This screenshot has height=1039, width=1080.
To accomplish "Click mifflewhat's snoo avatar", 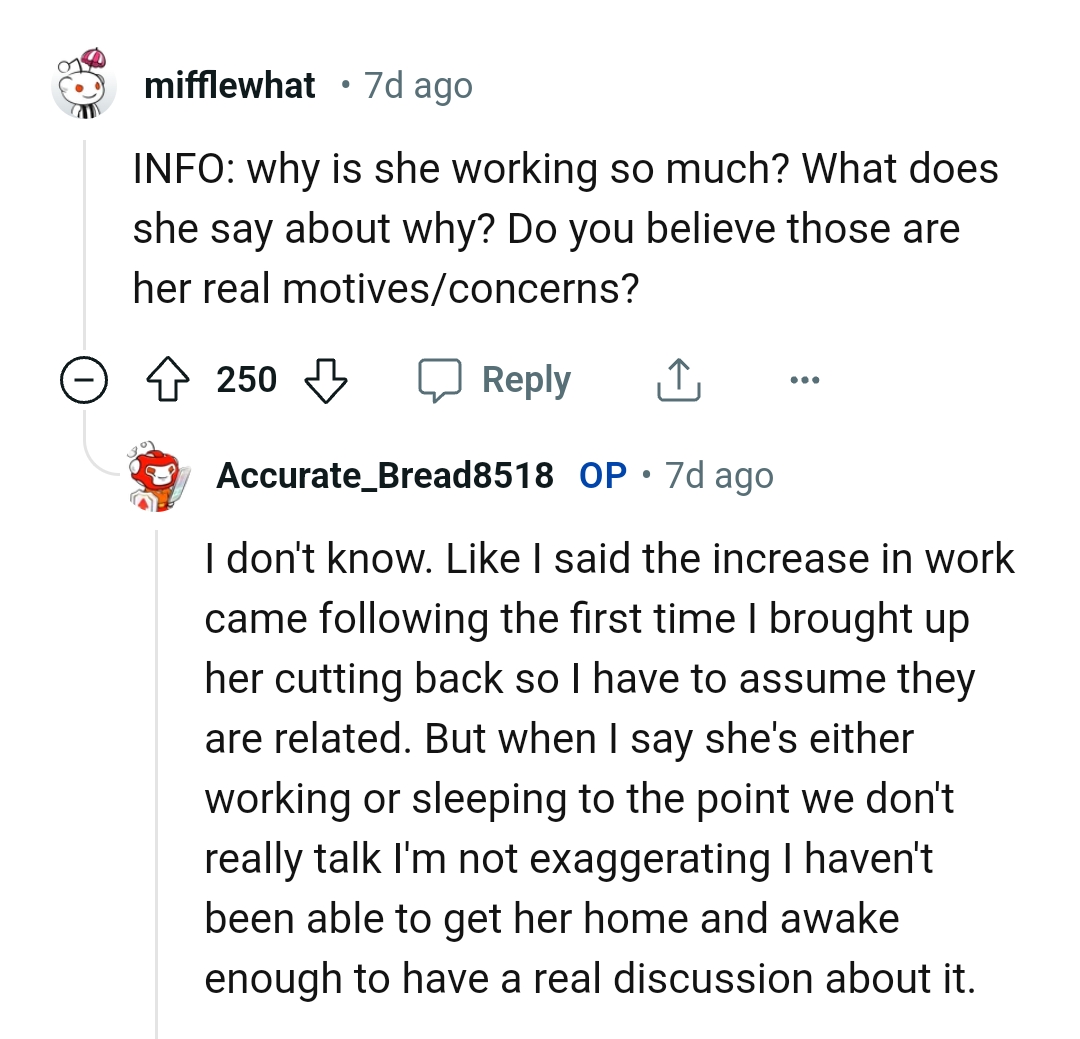I will pos(85,85).
